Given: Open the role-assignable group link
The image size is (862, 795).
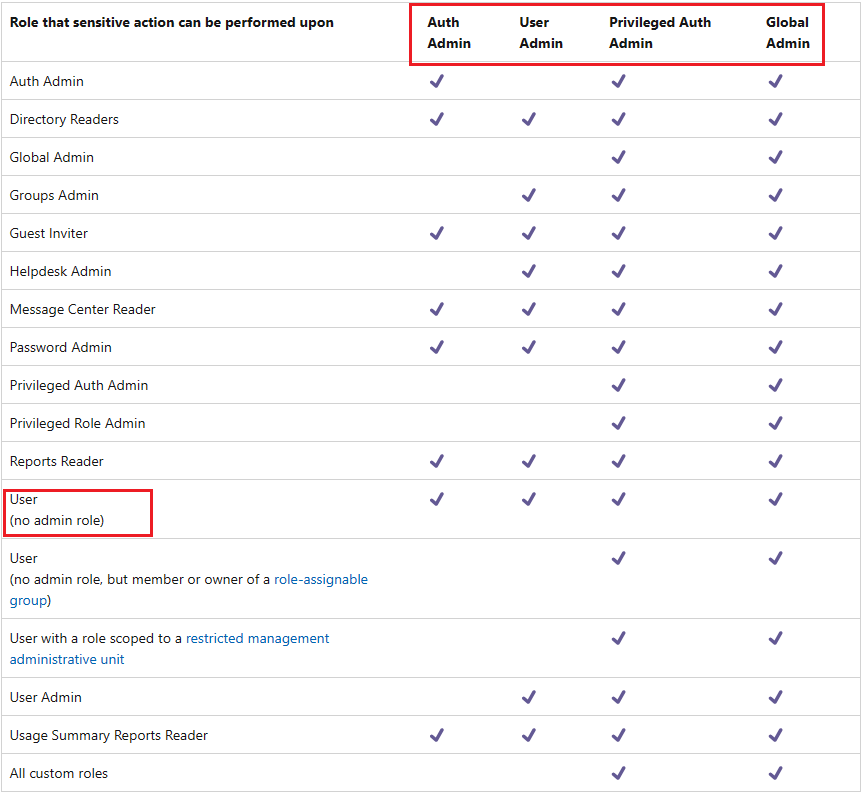Looking at the screenshot, I should pyautogui.click(x=321, y=579).
